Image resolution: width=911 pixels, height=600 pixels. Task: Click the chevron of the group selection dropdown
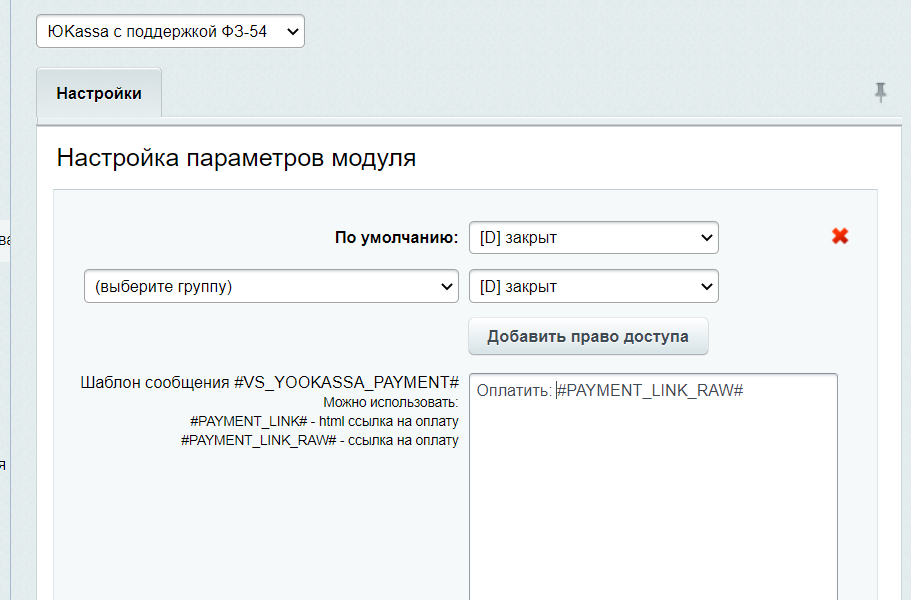[449, 286]
